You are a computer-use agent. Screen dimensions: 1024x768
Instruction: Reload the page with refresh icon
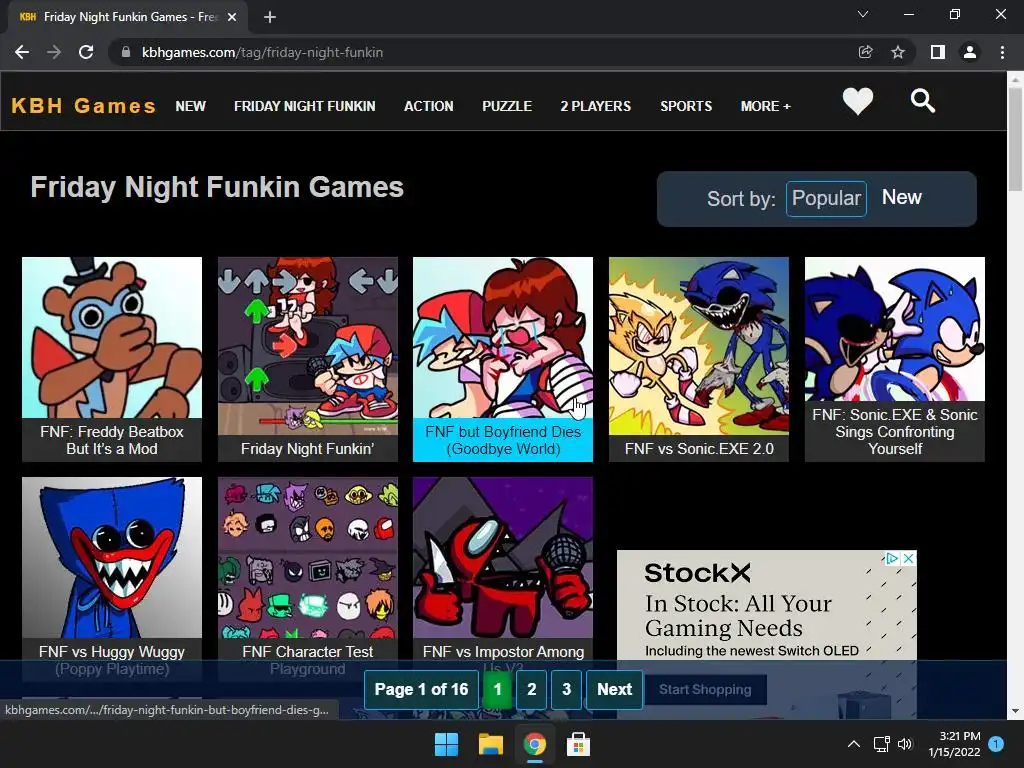coord(86,52)
